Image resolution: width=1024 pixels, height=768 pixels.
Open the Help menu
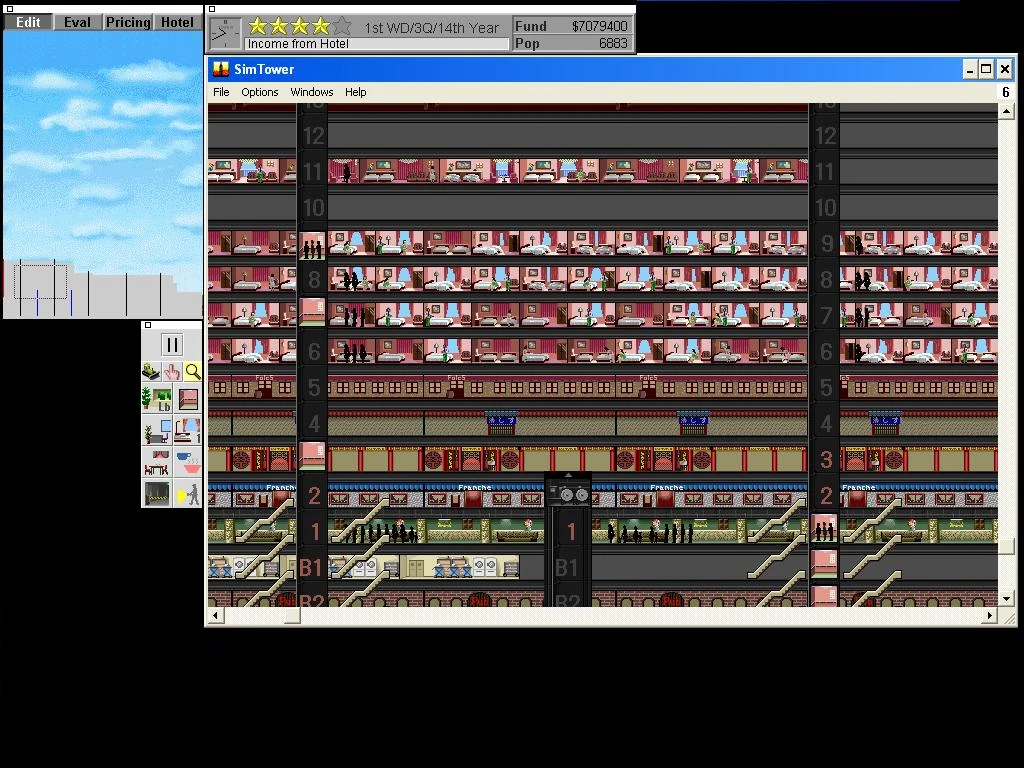[355, 92]
